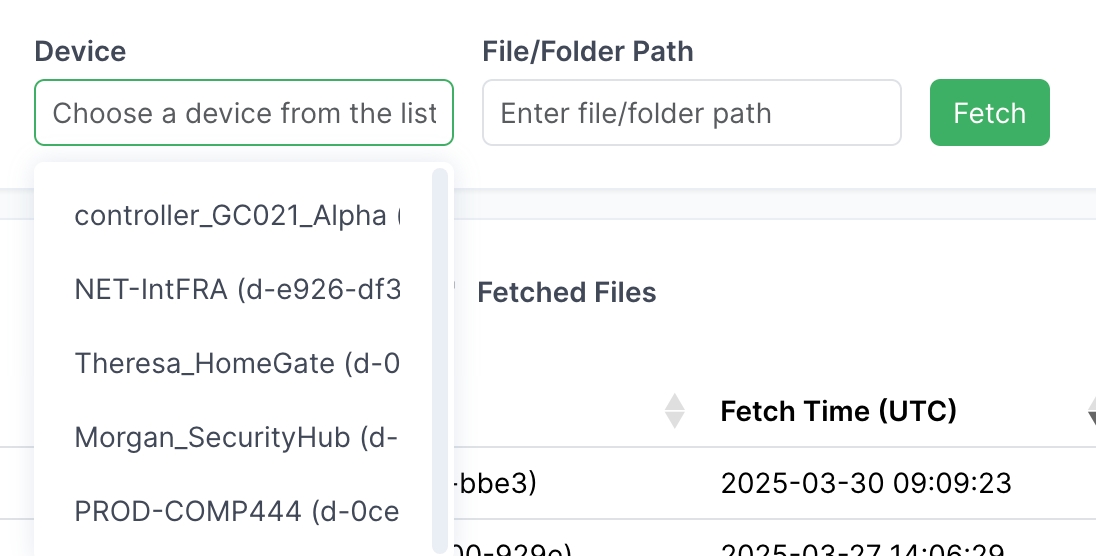Choose PROD-COMP444 from the dropdown

click(237, 511)
